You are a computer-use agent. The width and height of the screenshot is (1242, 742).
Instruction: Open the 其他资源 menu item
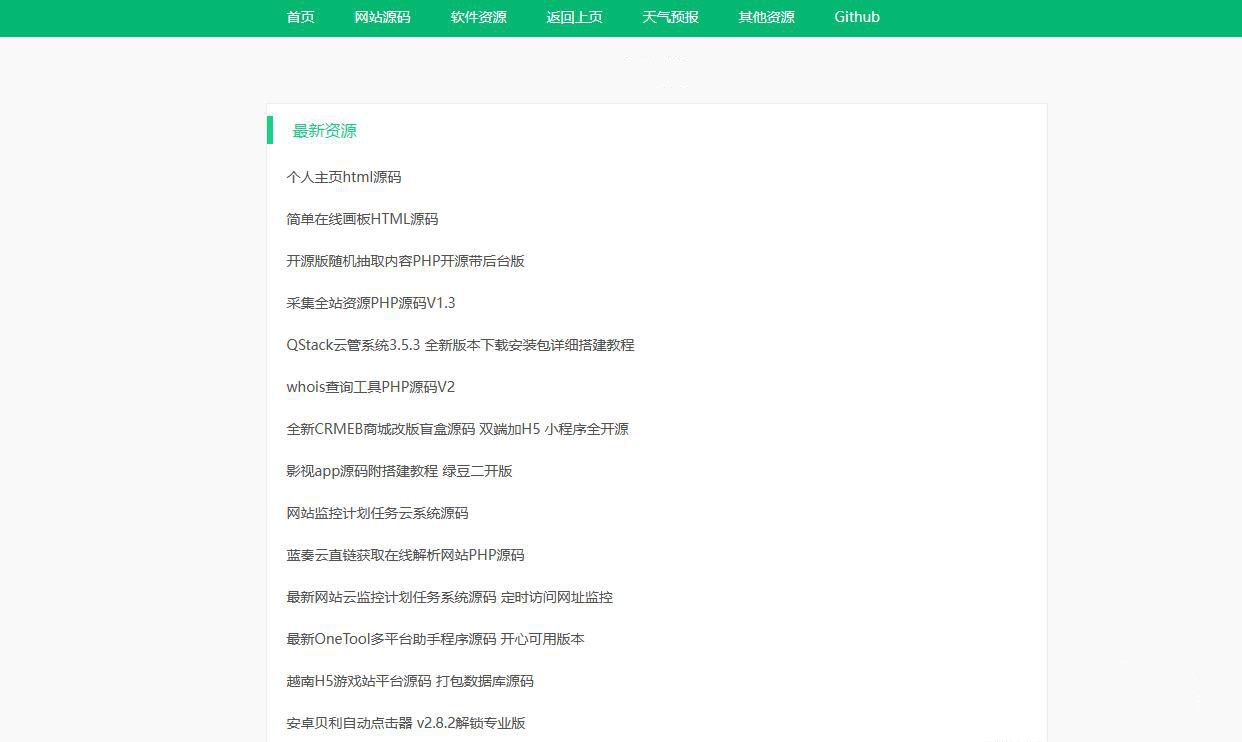[765, 17]
